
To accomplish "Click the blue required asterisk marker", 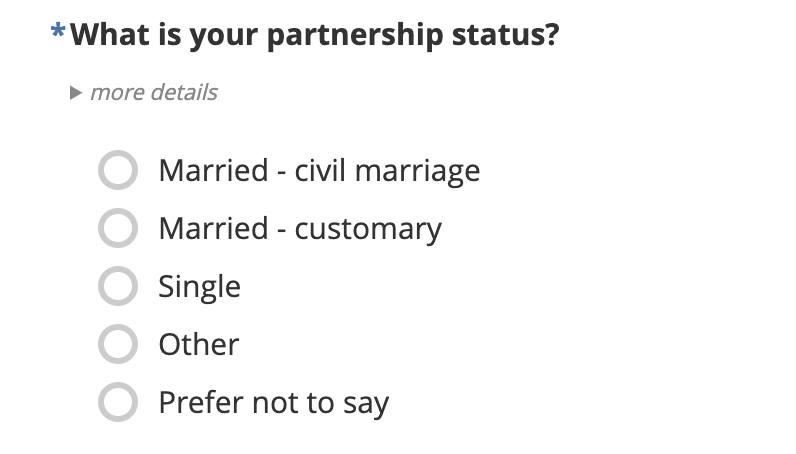I will [x=58, y=30].
